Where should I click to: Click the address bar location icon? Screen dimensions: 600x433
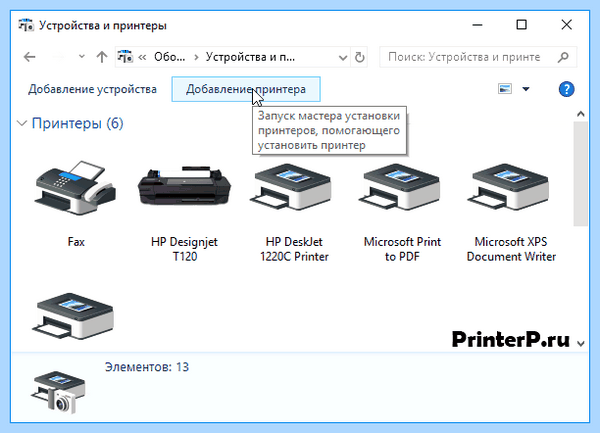pos(125,57)
